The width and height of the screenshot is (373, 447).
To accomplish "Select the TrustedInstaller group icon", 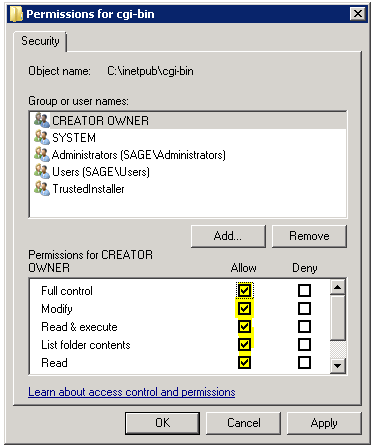I will coord(42,188).
